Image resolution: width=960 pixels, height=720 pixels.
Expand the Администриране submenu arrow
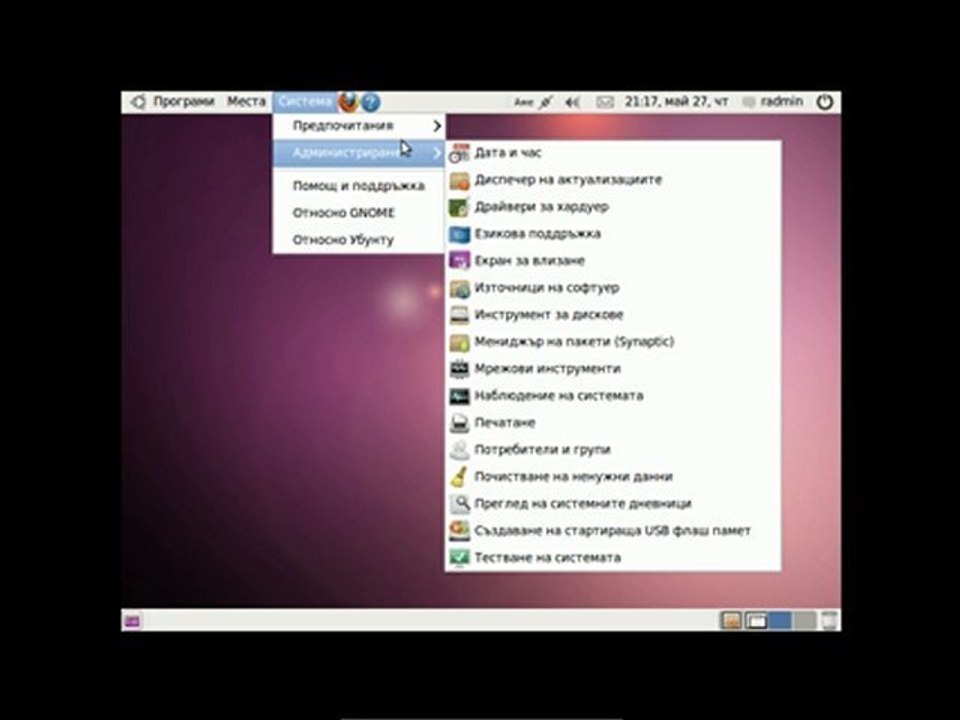click(x=437, y=152)
